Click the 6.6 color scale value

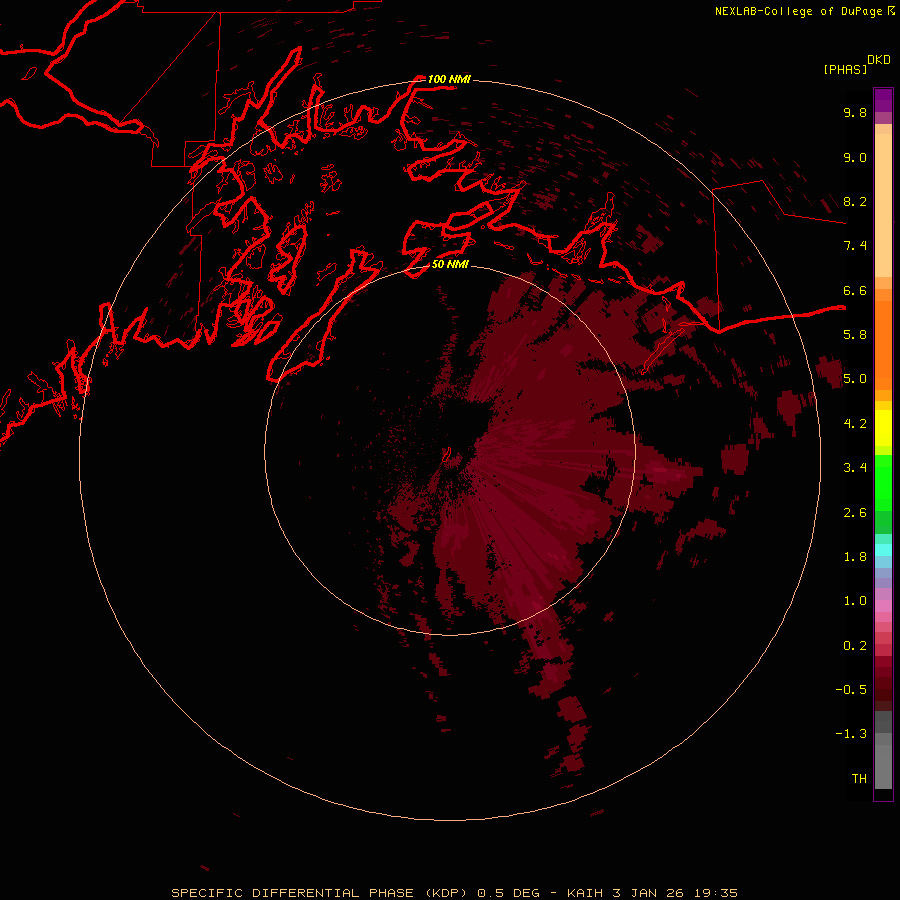[855, 290]
